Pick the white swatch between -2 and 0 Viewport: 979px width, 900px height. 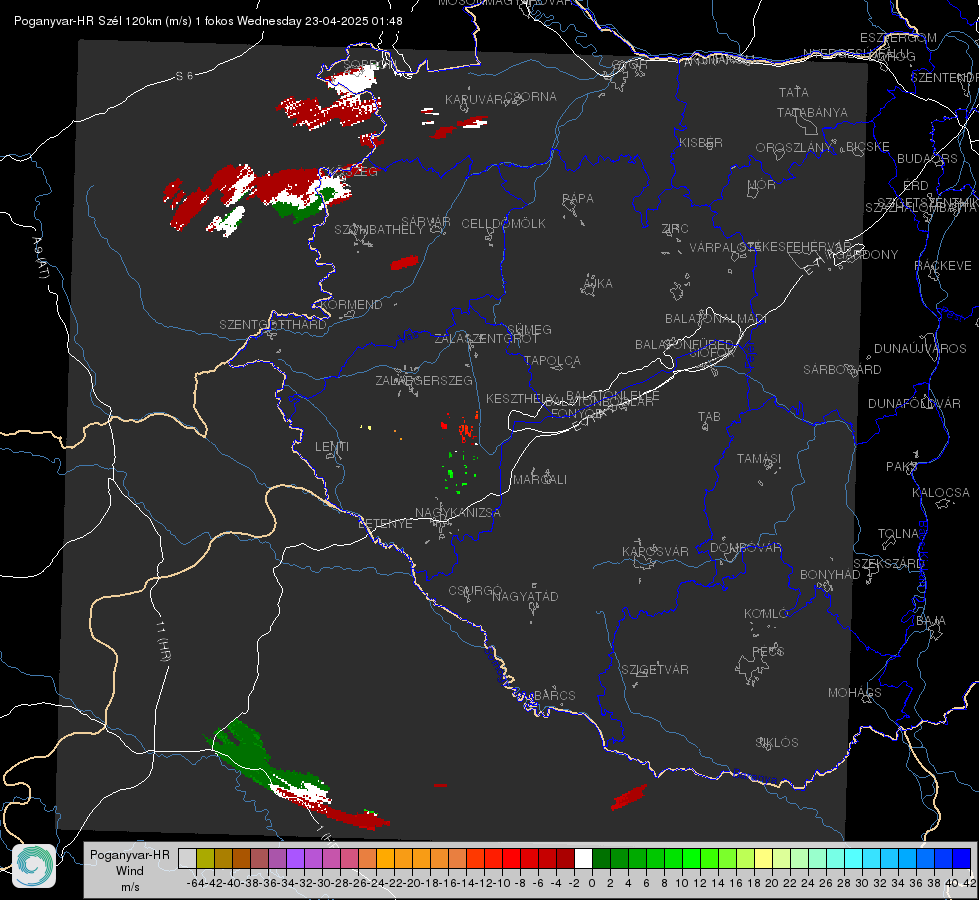pos(583,858)
